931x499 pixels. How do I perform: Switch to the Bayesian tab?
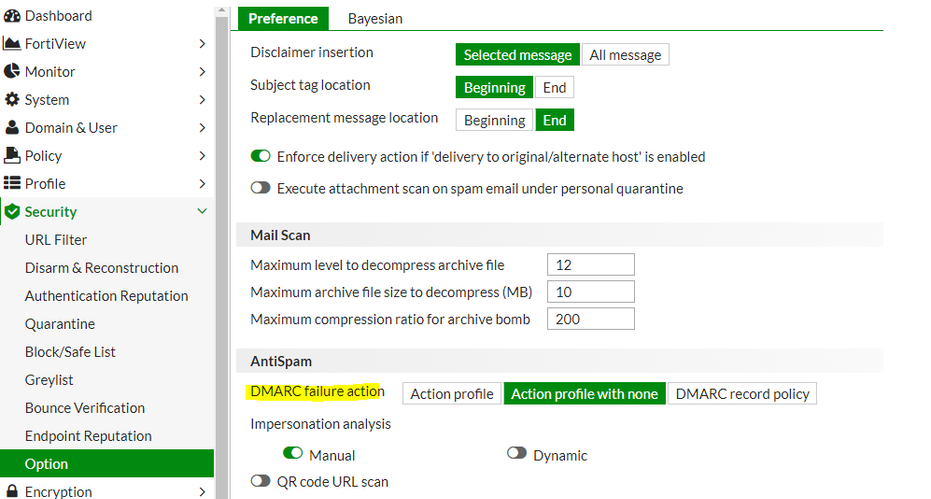(375, 18)
